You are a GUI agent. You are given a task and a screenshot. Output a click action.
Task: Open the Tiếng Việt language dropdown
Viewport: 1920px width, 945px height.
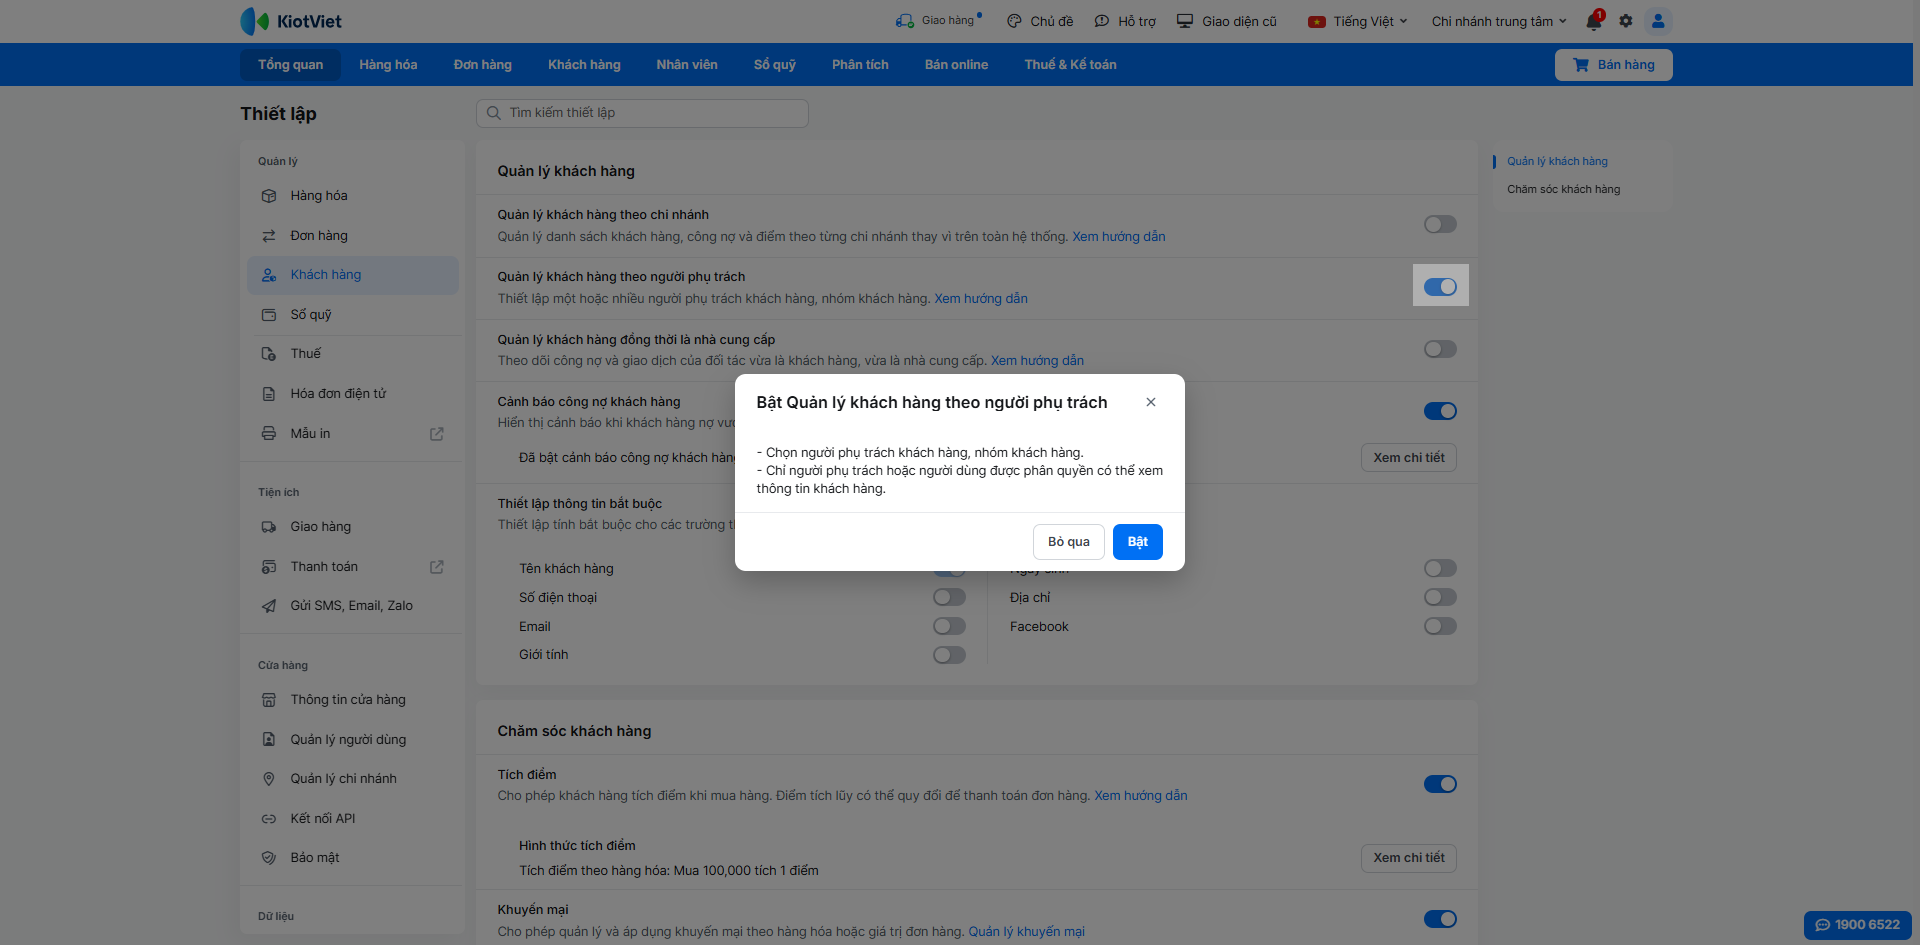coord(1358,21)
